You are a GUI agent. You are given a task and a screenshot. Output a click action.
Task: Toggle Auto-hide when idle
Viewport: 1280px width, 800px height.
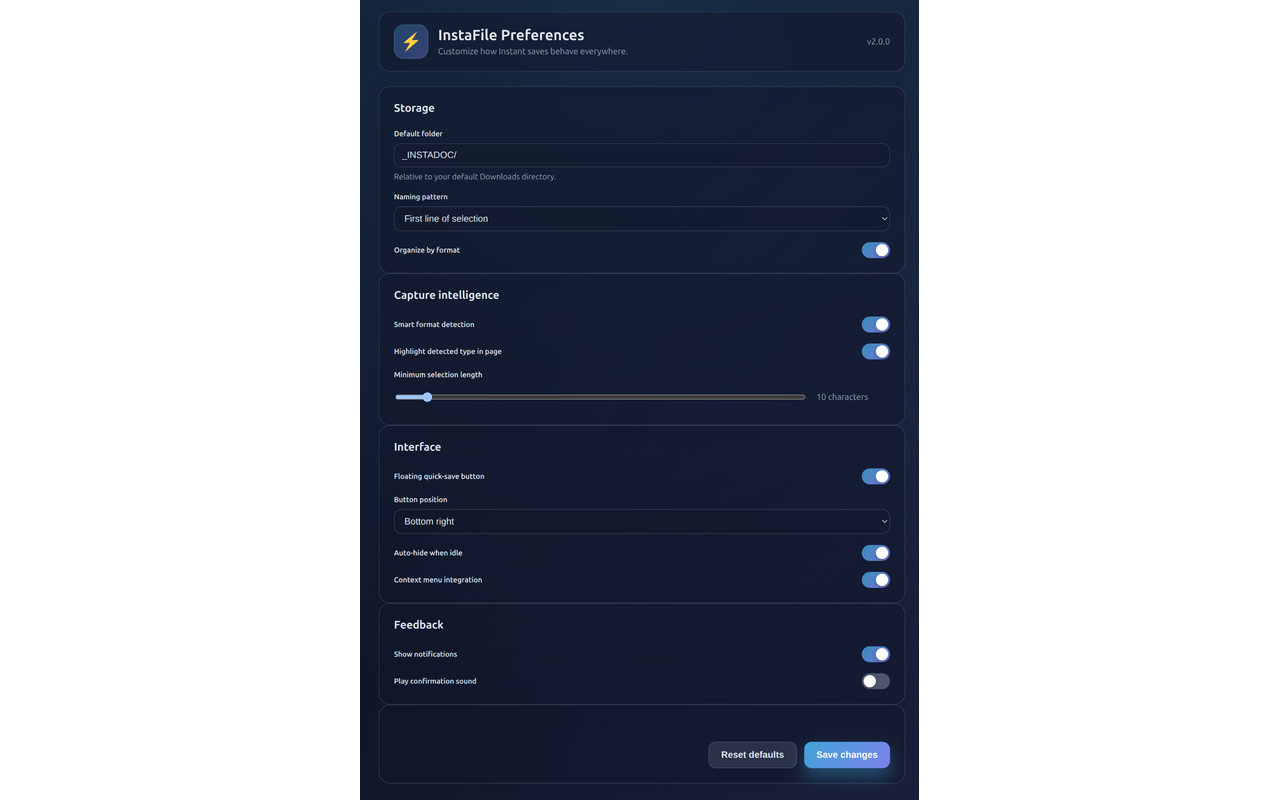pyautogui.click(x=875, y=552)
